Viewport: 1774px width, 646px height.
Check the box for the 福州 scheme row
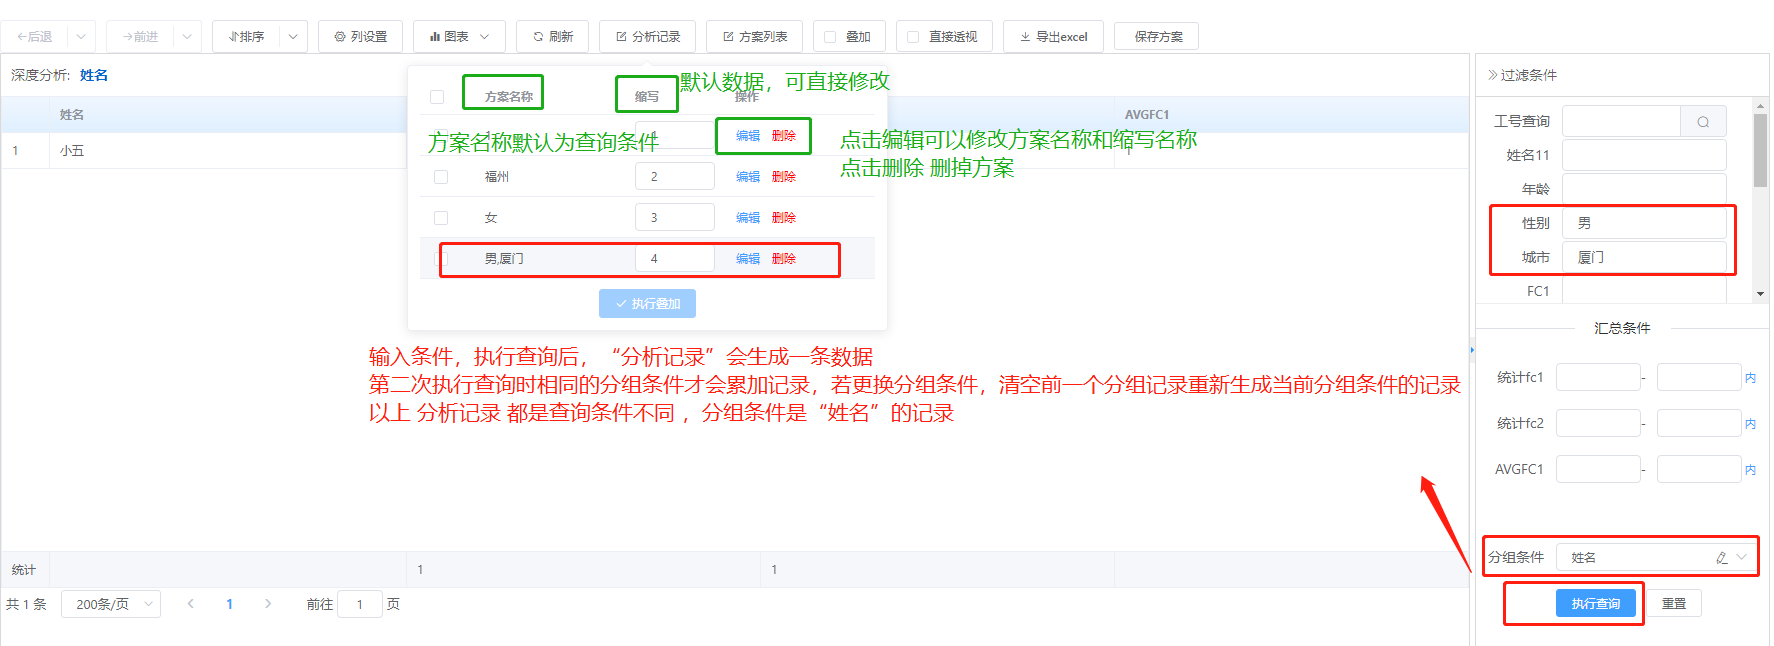[x=441, y=177]
